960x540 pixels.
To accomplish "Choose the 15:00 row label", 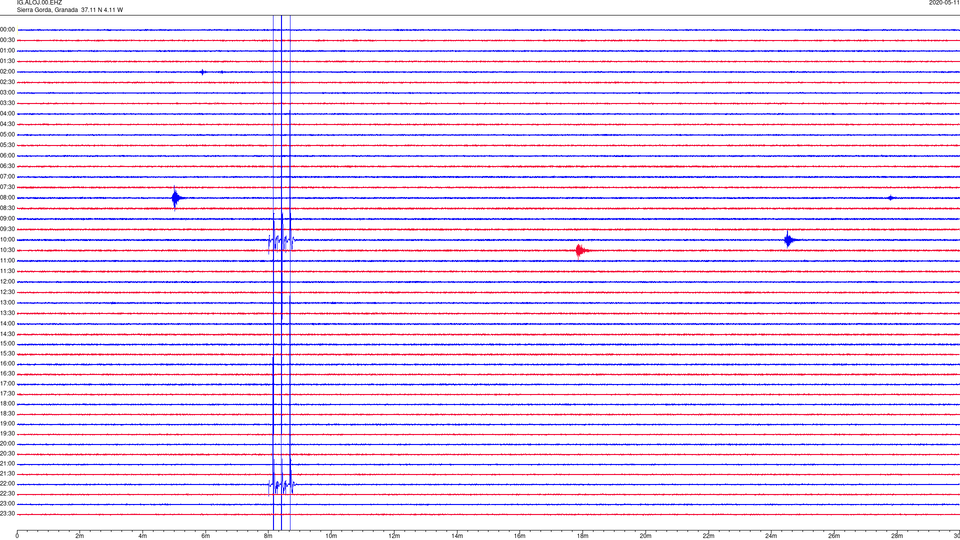I will click(8, 343).
